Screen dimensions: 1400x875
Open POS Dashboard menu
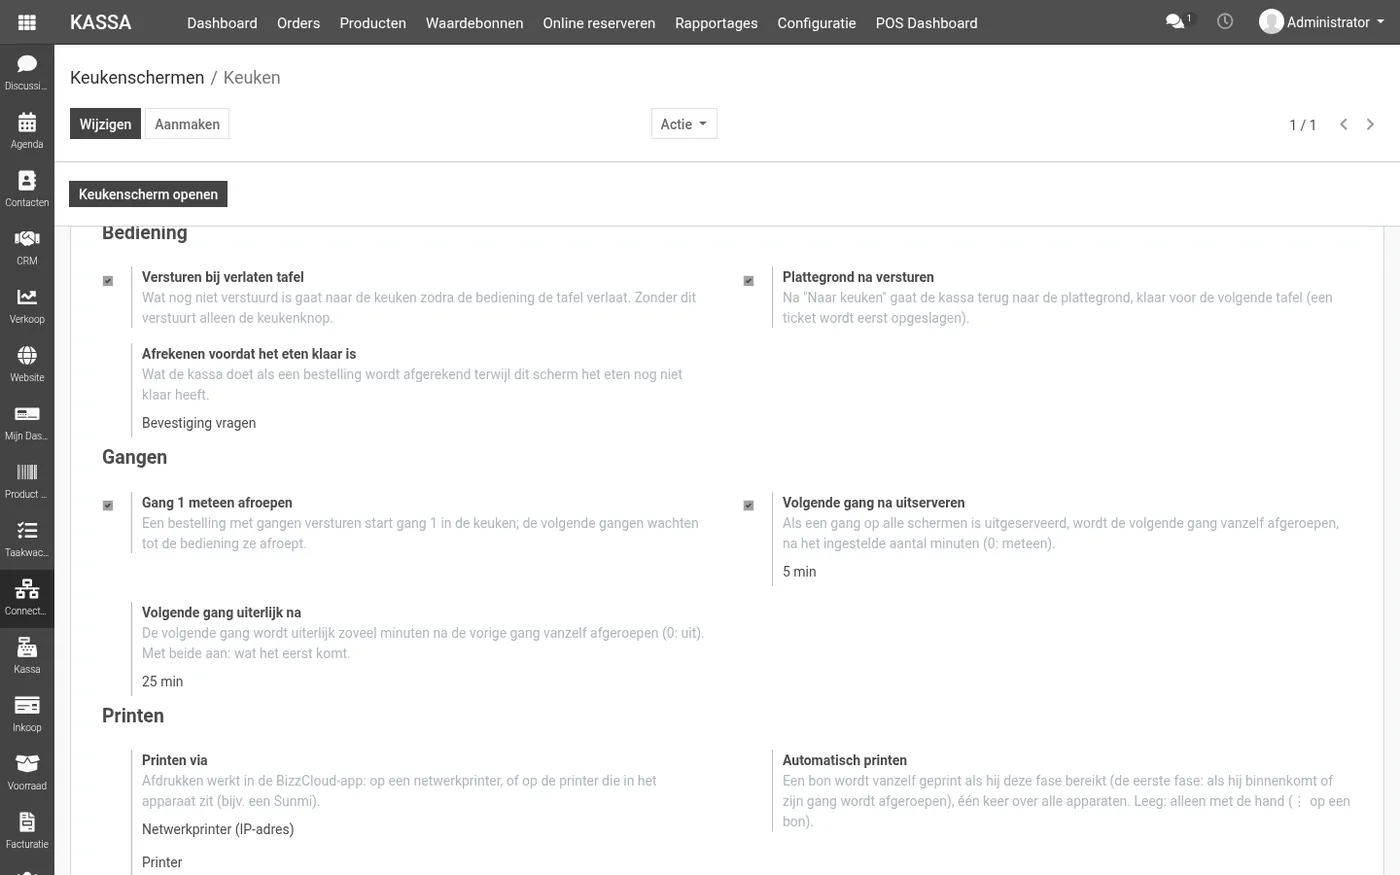click(x=926, y=23)
